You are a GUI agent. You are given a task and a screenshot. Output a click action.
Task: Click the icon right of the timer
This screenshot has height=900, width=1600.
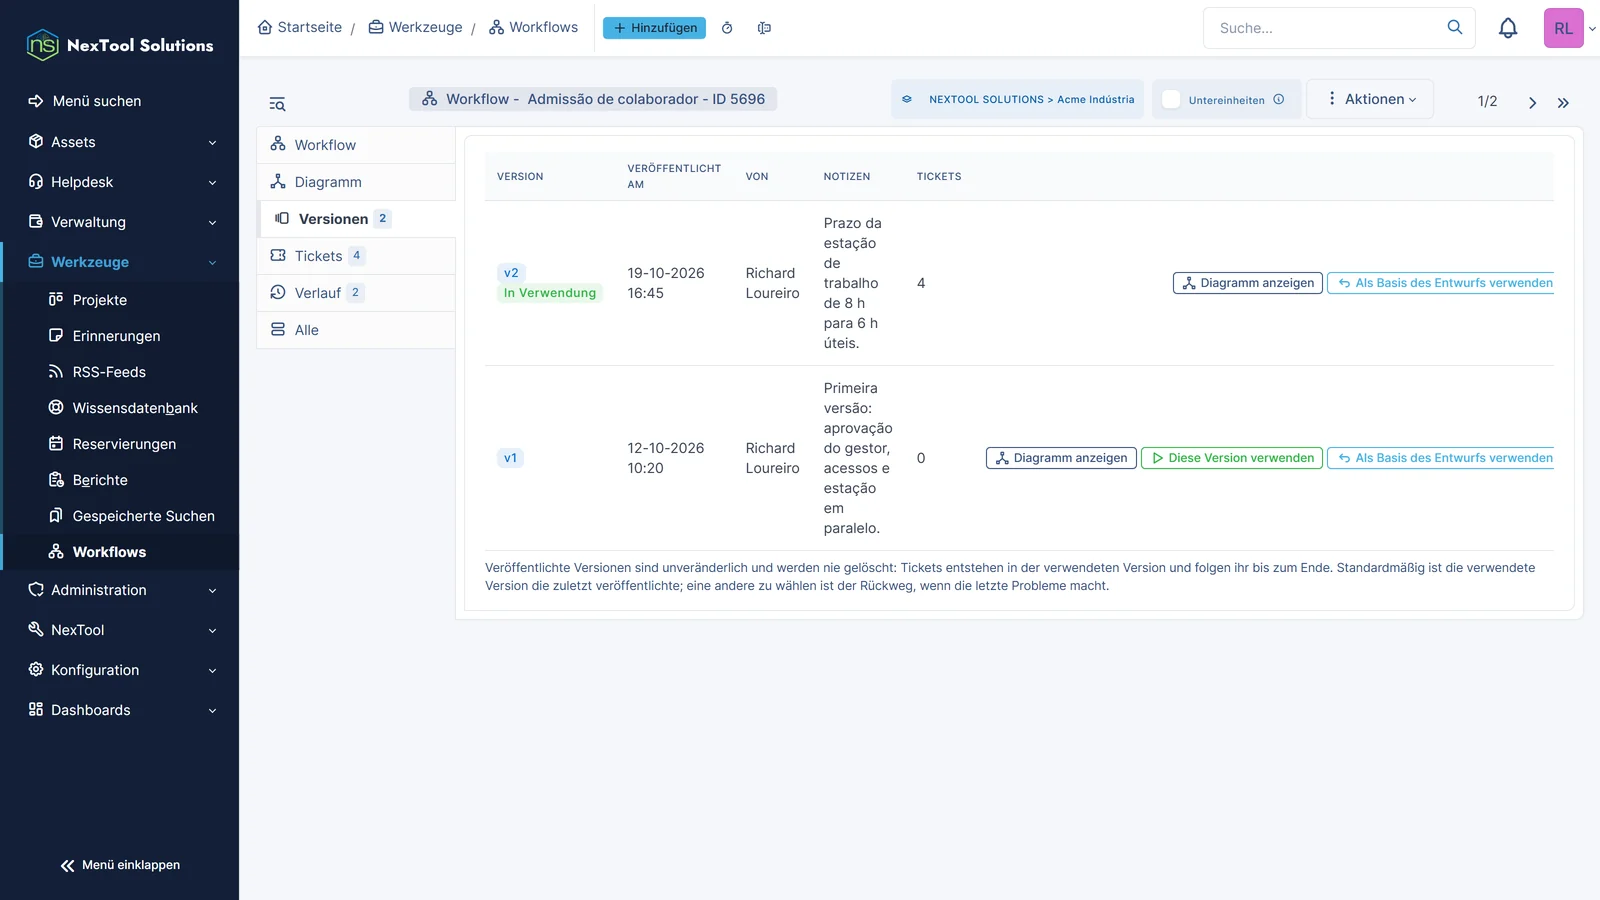click(764, 28)
